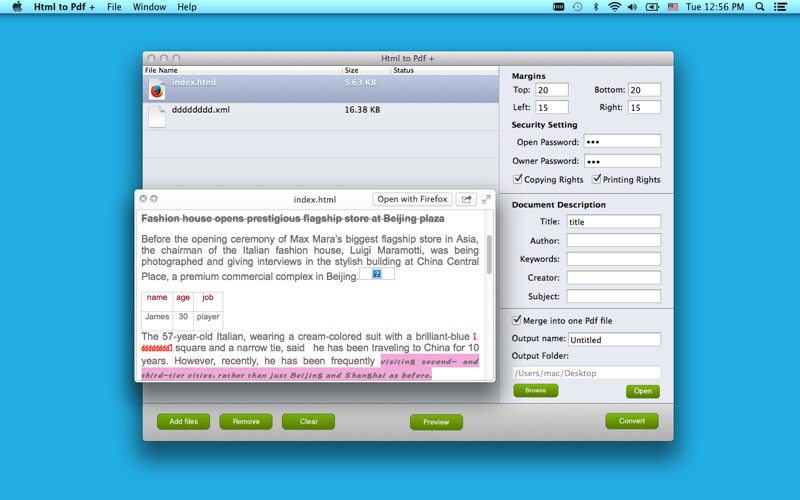The width and height of the screenshot is (800, 500).
Task: Click the broken image placeholder in preview
Action: coord(377,274)
